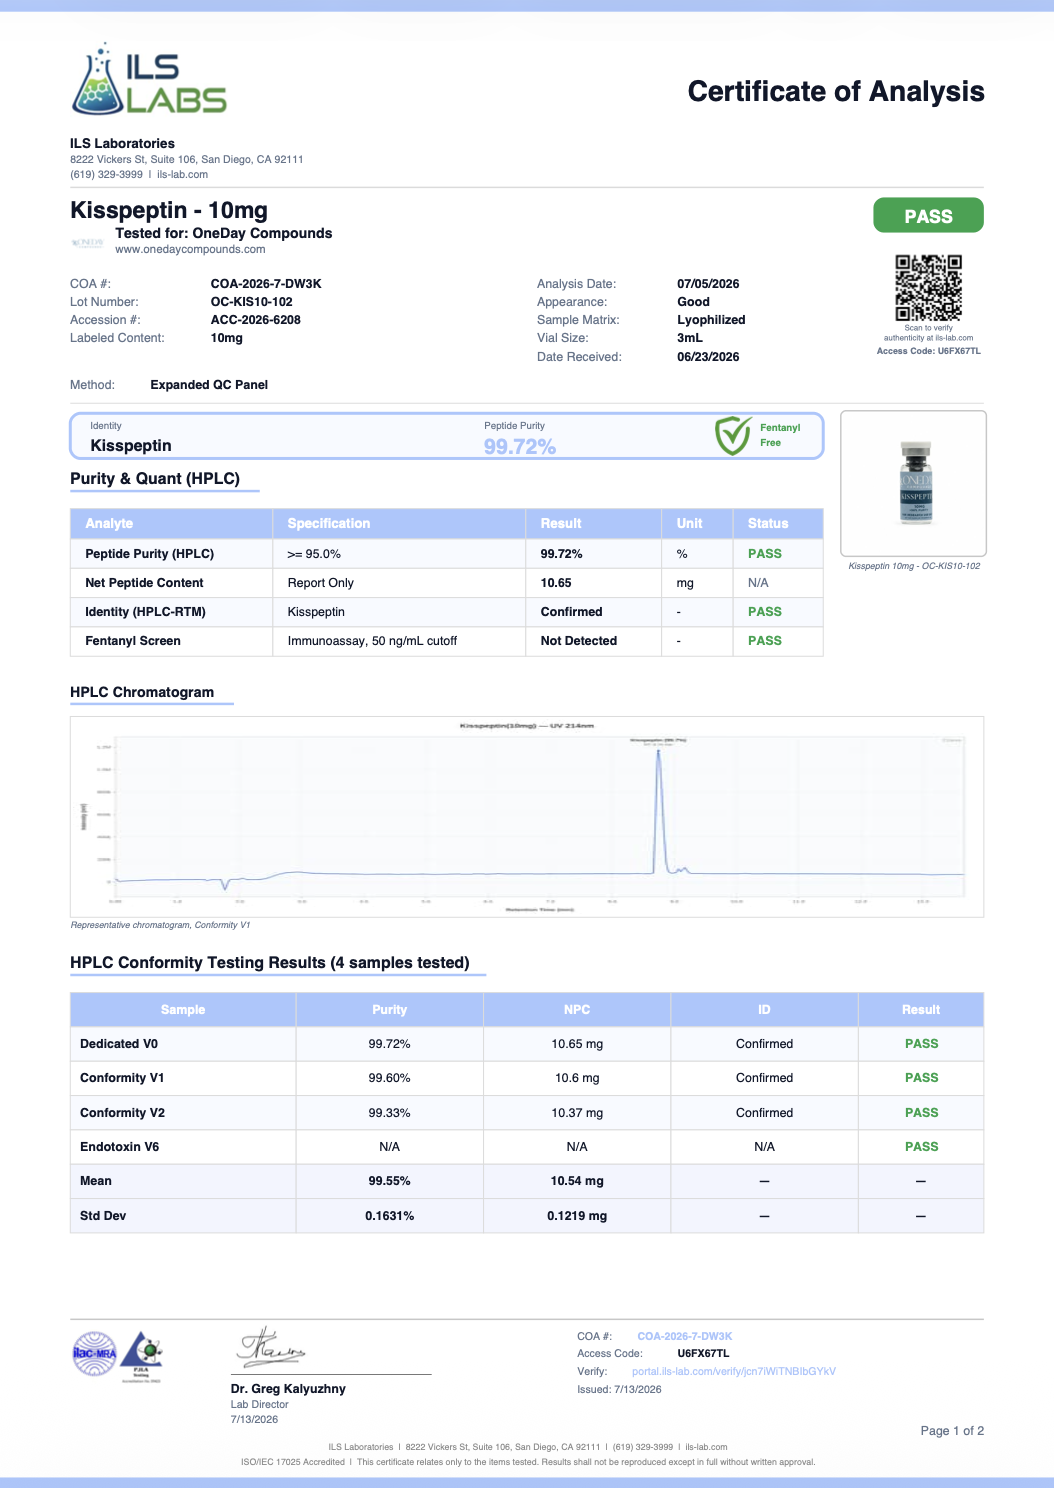The height and width of the screenshot is (1488, 1054).
Task: Click the PASS result for Endotoxin V6
Action: (922, 1147)
